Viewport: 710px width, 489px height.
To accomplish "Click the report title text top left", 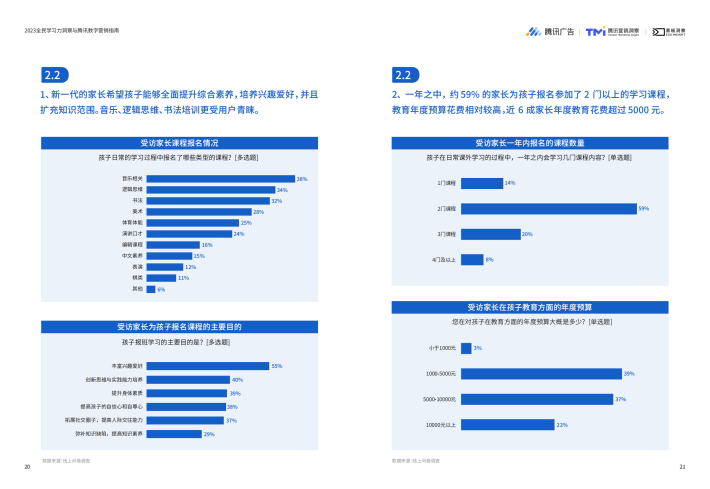I will point(72,30).
